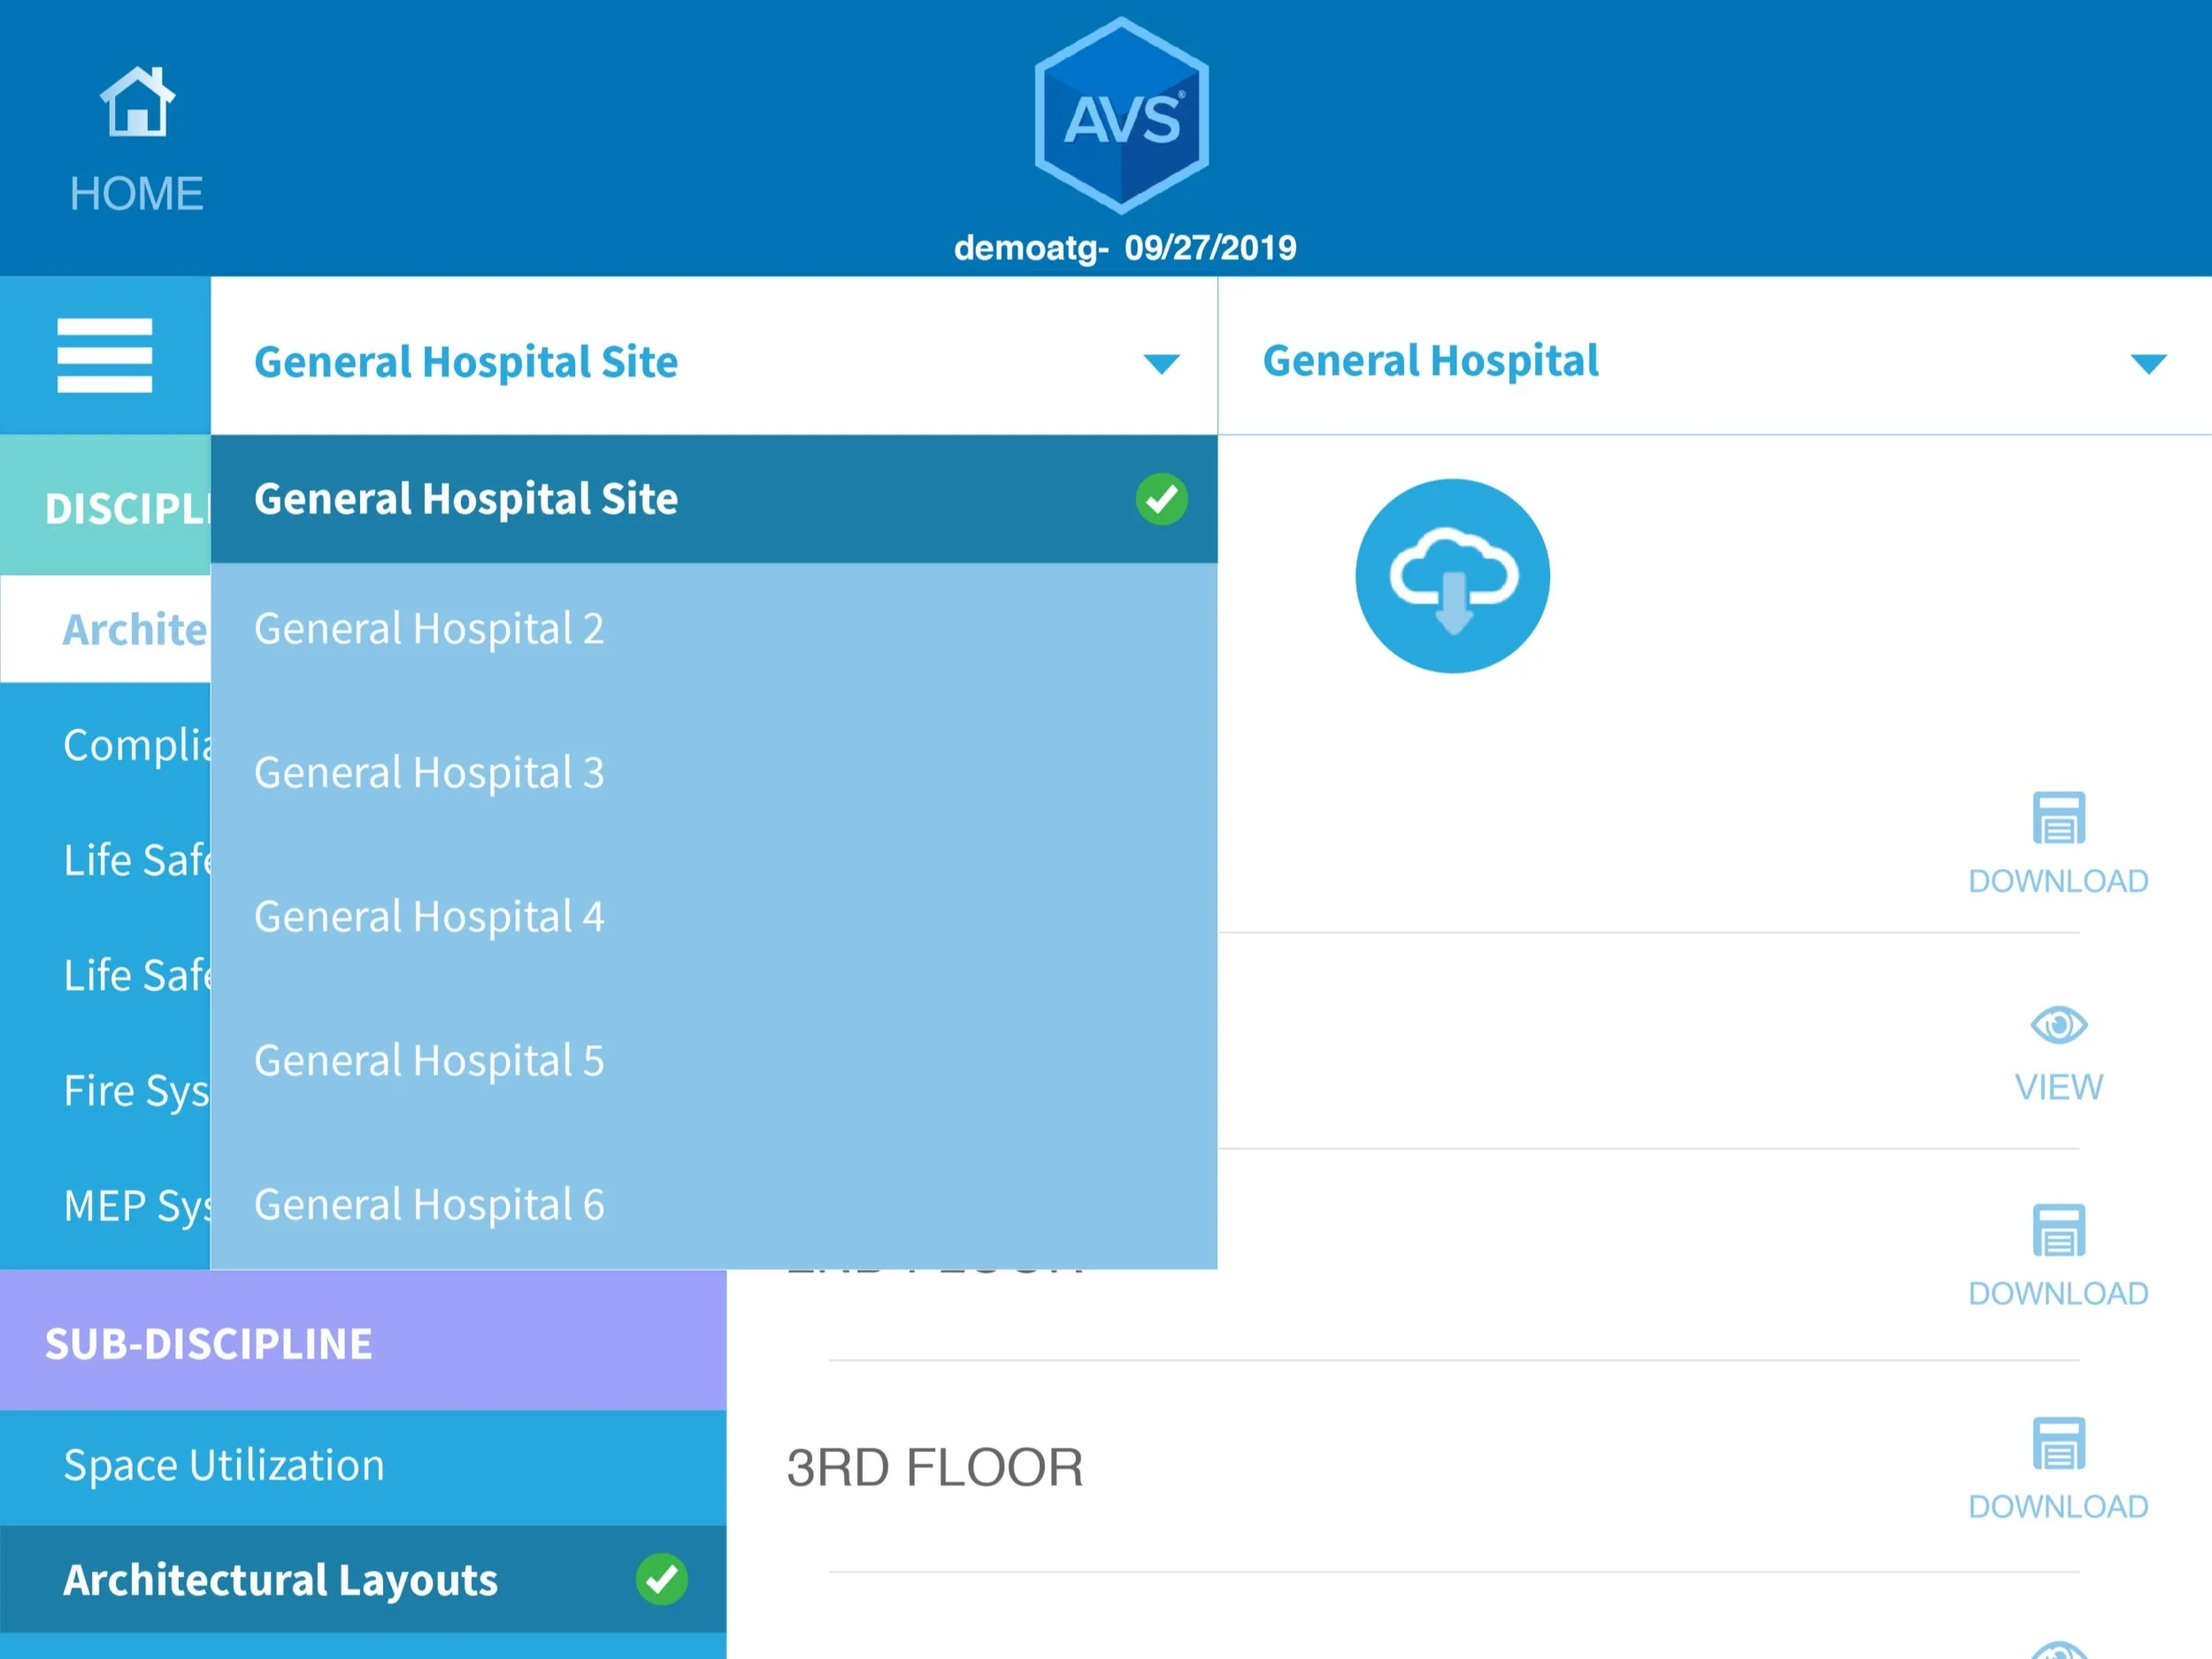Open the hamburger menu icon
Screen dimensions: 2212x1659
(105, 356)
